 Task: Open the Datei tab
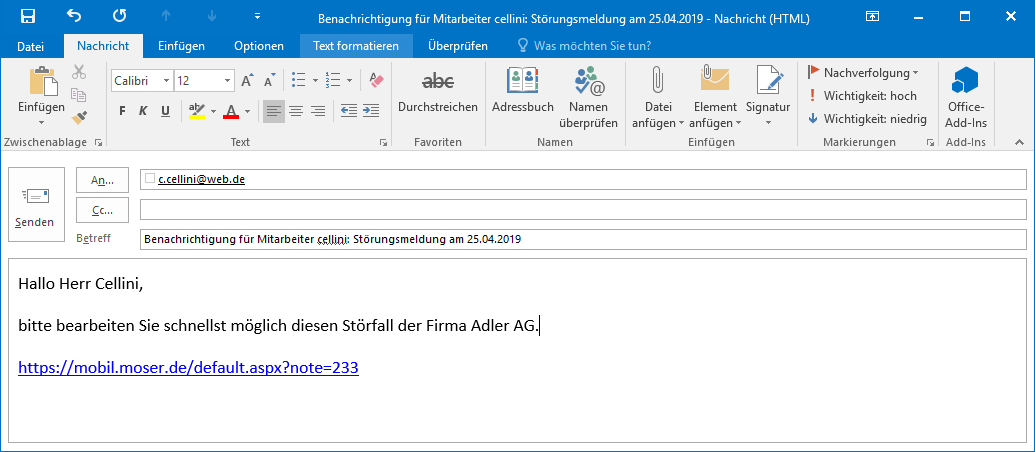(x=30, y=46)
